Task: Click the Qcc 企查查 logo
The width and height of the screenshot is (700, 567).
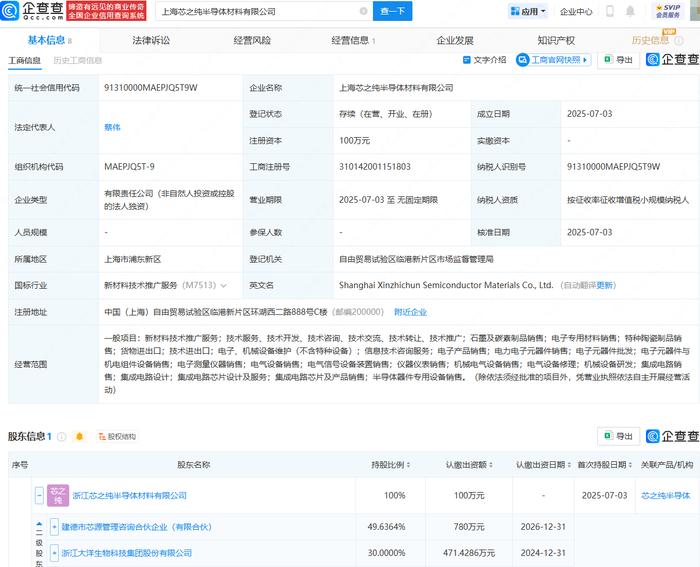Action: click(x=32, y=11)
